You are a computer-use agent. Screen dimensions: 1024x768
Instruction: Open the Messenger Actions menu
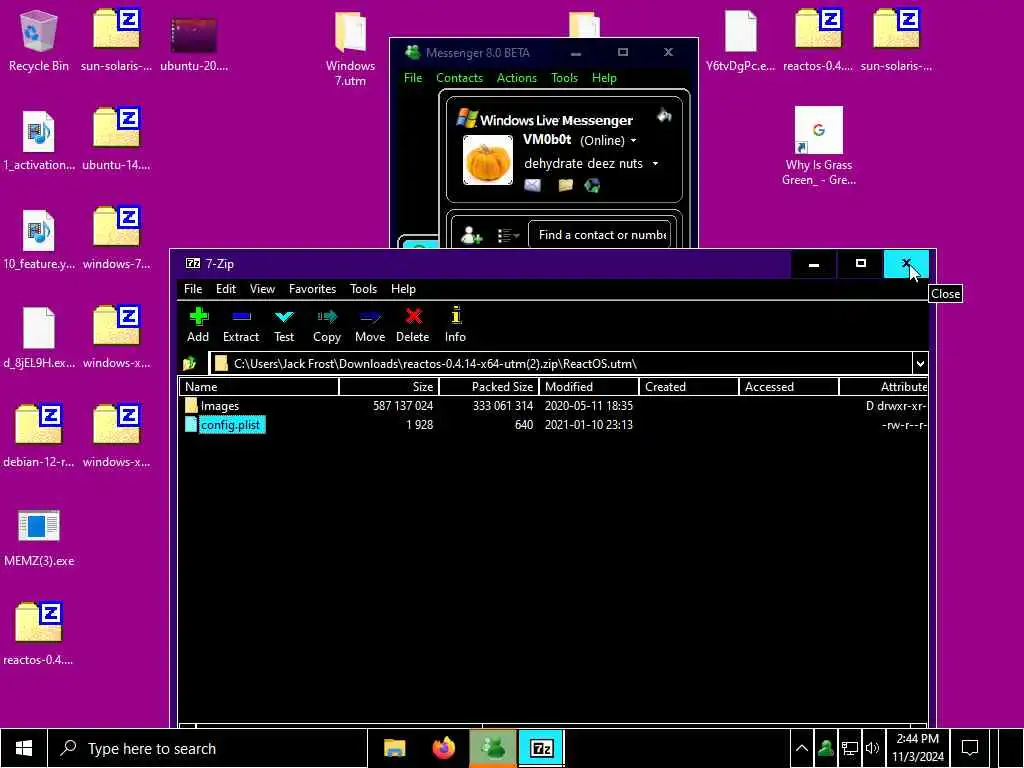(516, 78)
